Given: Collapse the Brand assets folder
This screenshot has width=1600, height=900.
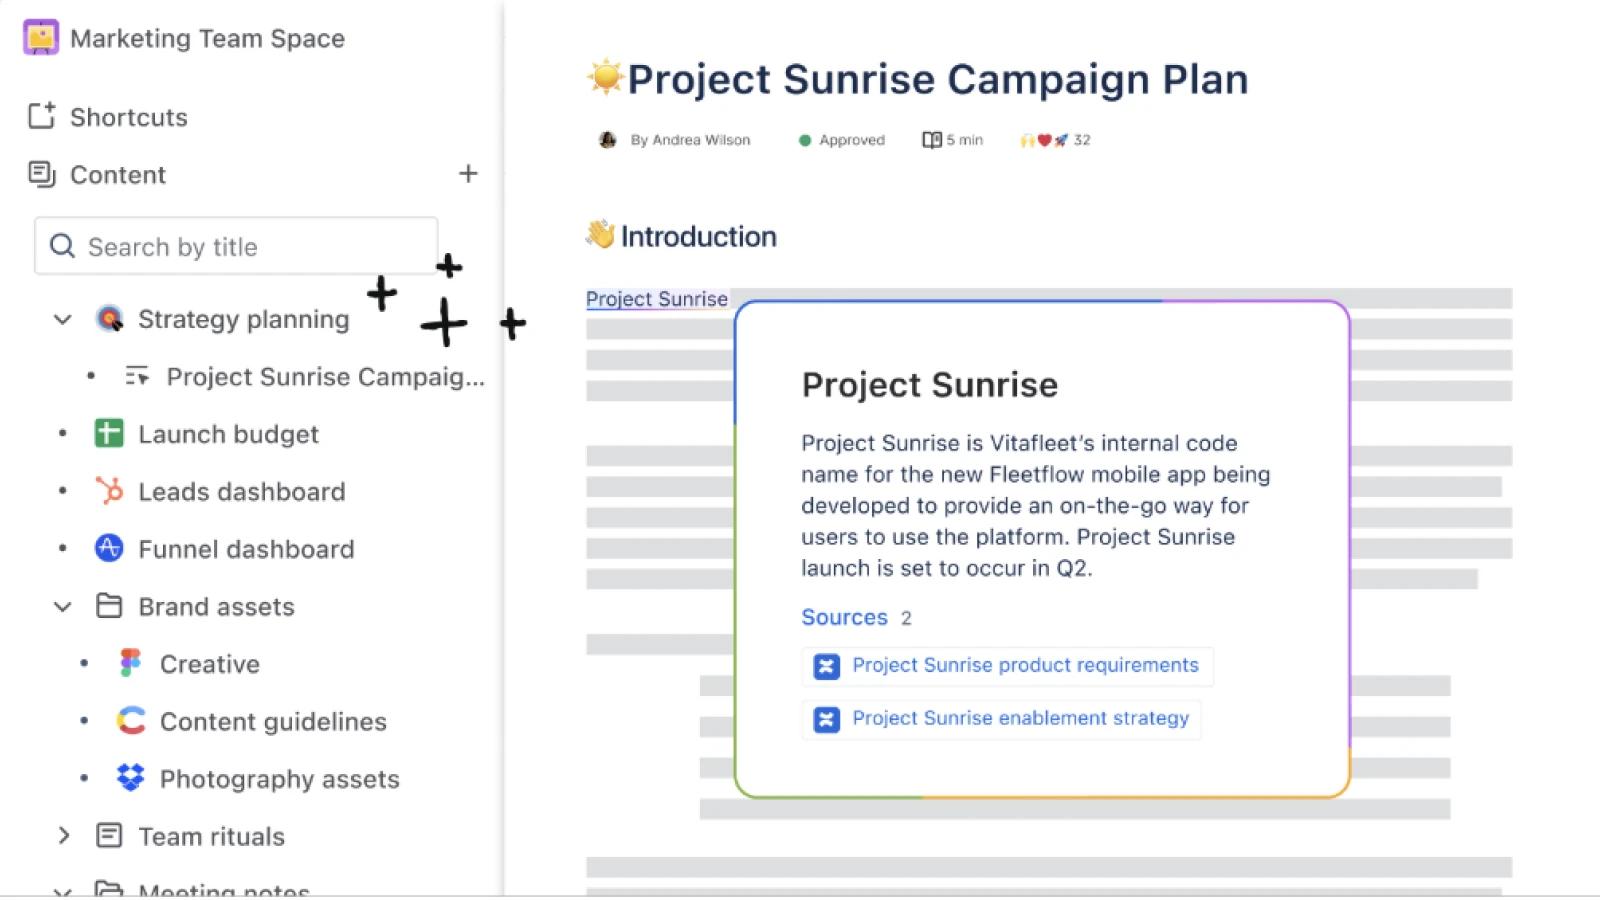Looking at the screenshot, I should pyautogui.click(x=62, y=606).
